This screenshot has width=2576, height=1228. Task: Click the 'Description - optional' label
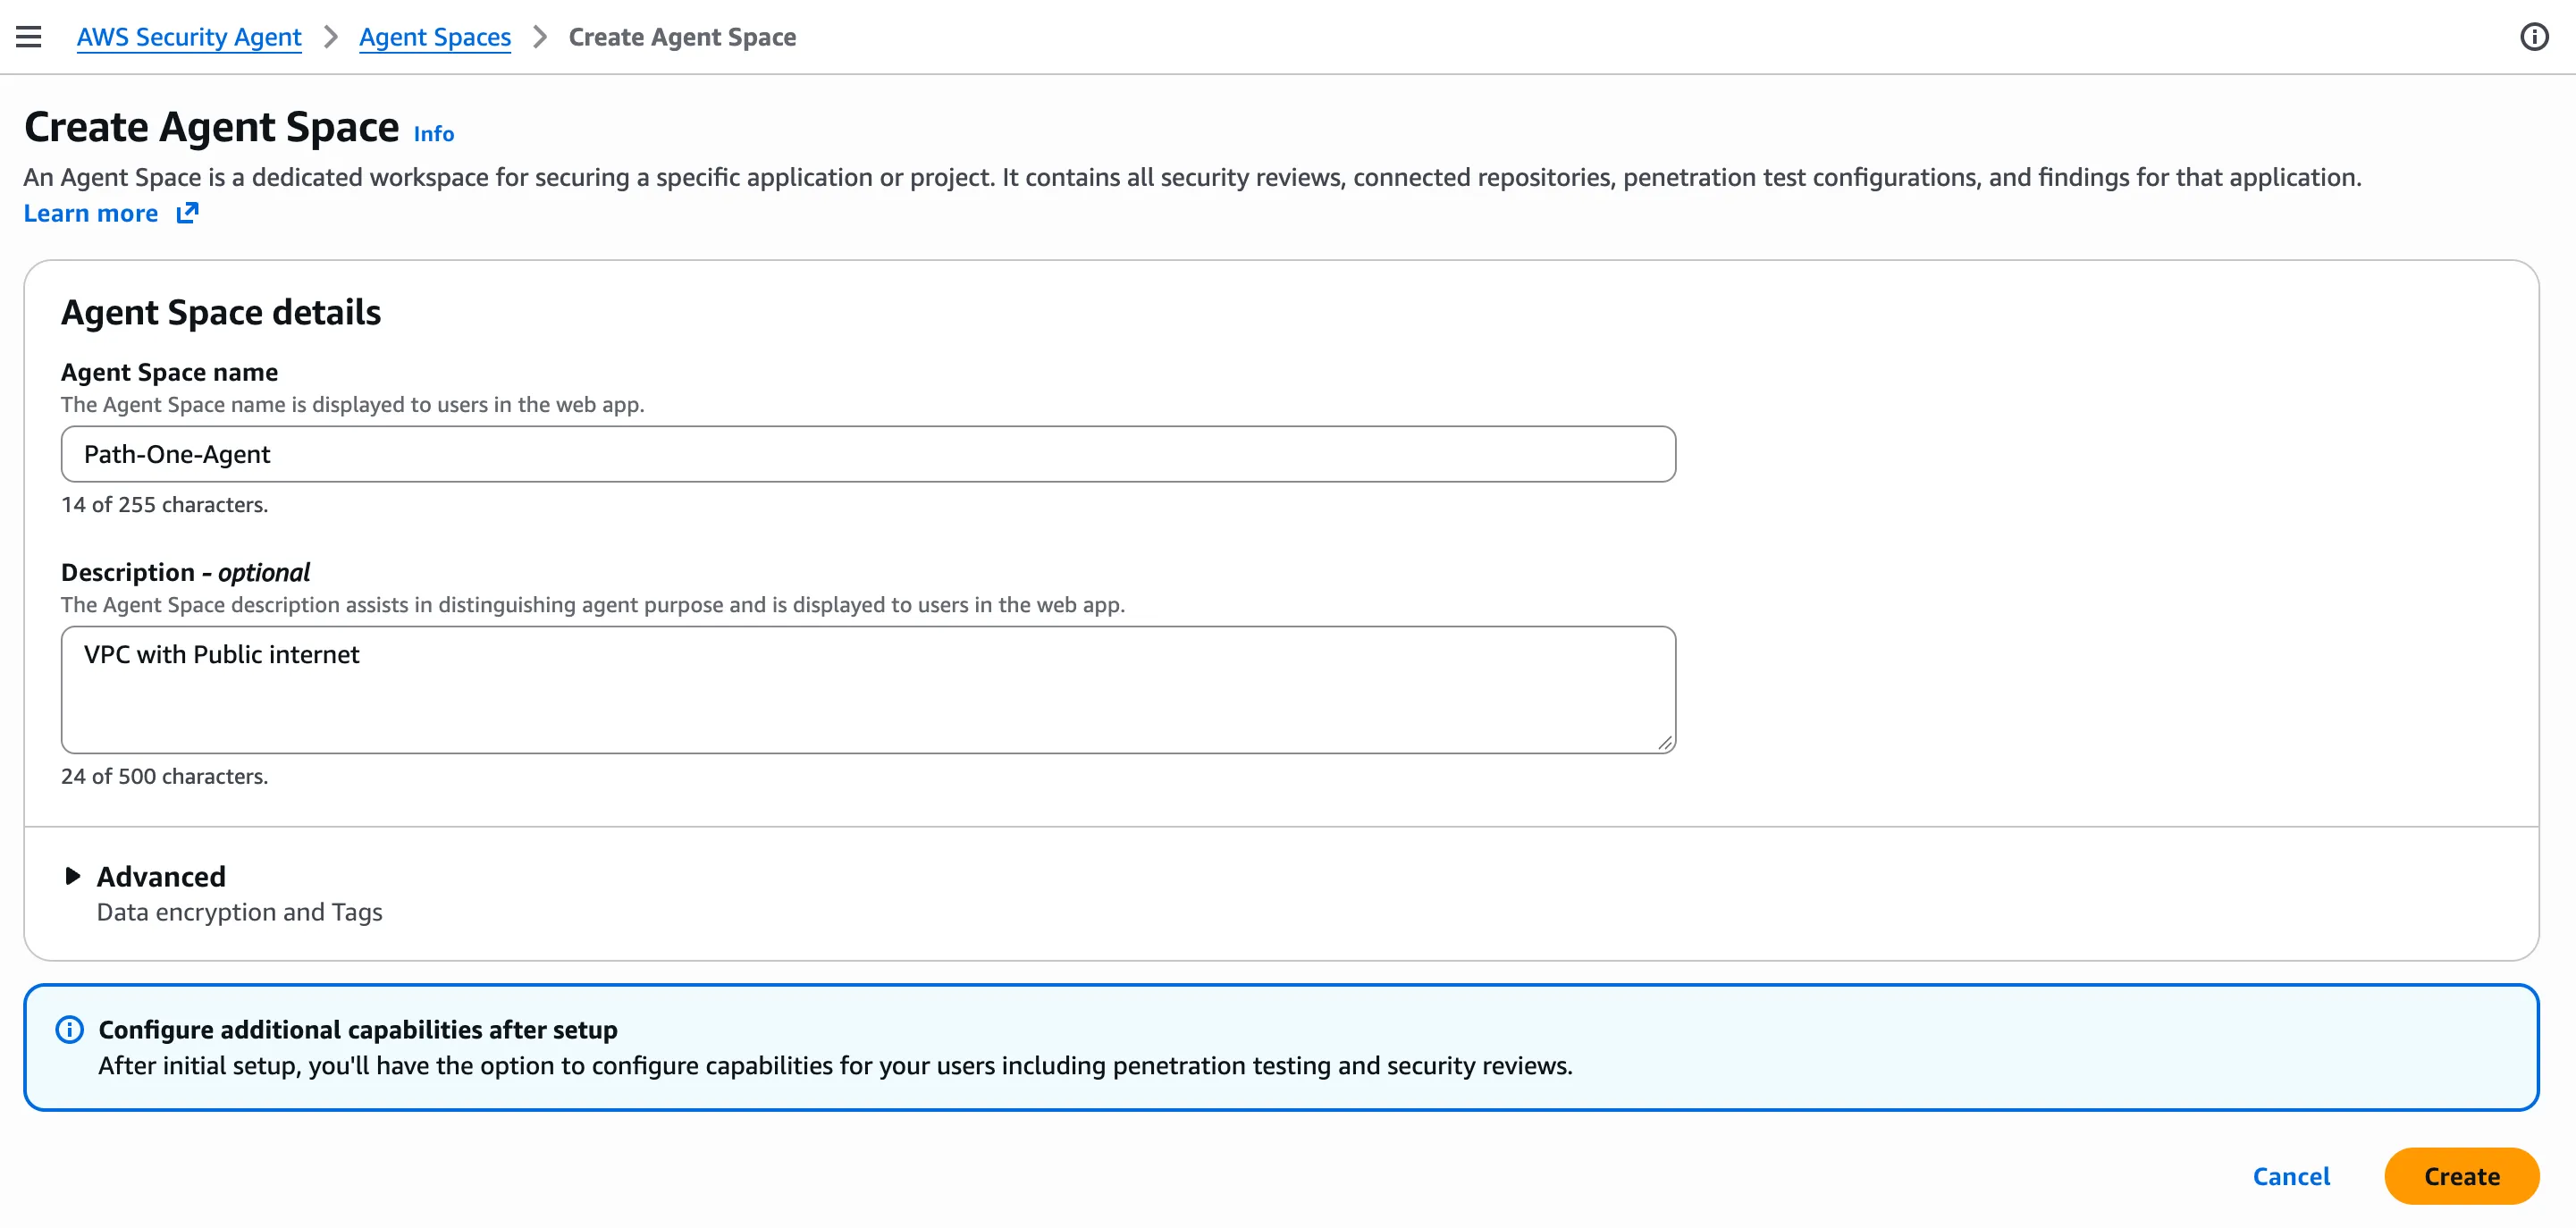(x=186, y=572)
